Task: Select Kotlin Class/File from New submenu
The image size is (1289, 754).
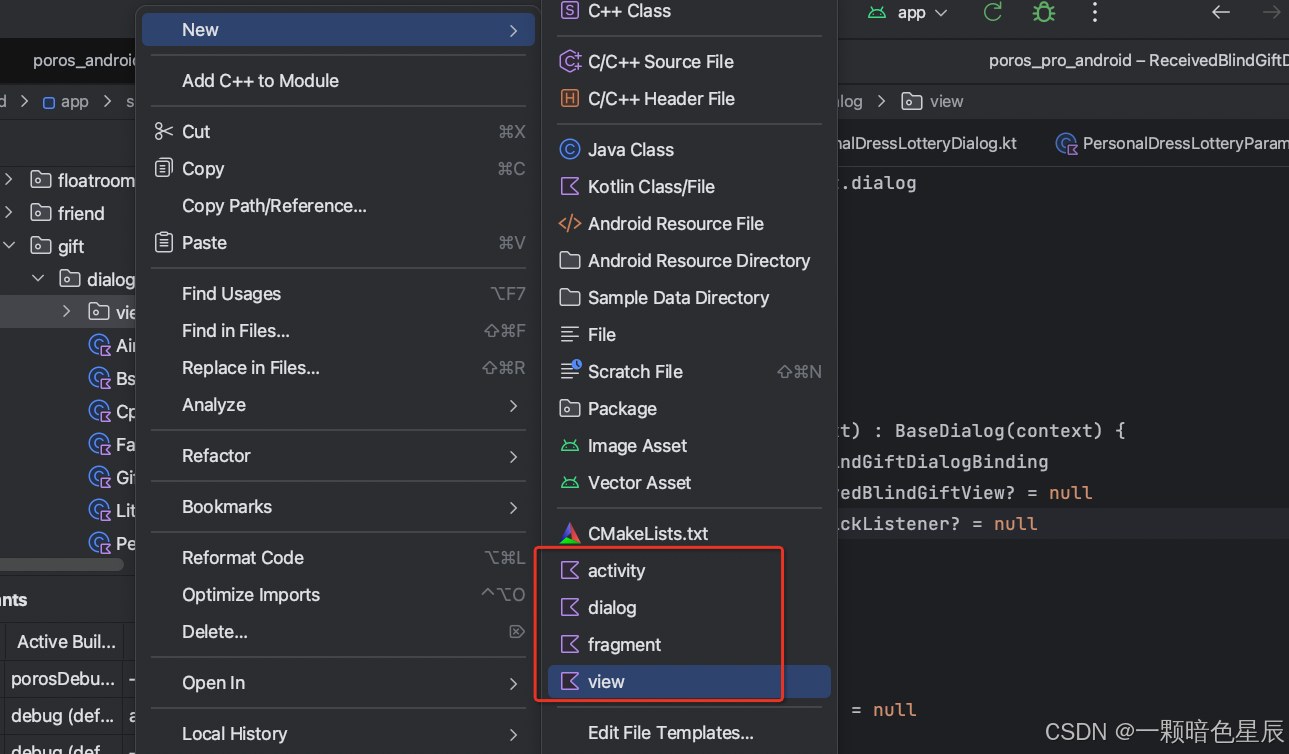Action: [650, 187]
